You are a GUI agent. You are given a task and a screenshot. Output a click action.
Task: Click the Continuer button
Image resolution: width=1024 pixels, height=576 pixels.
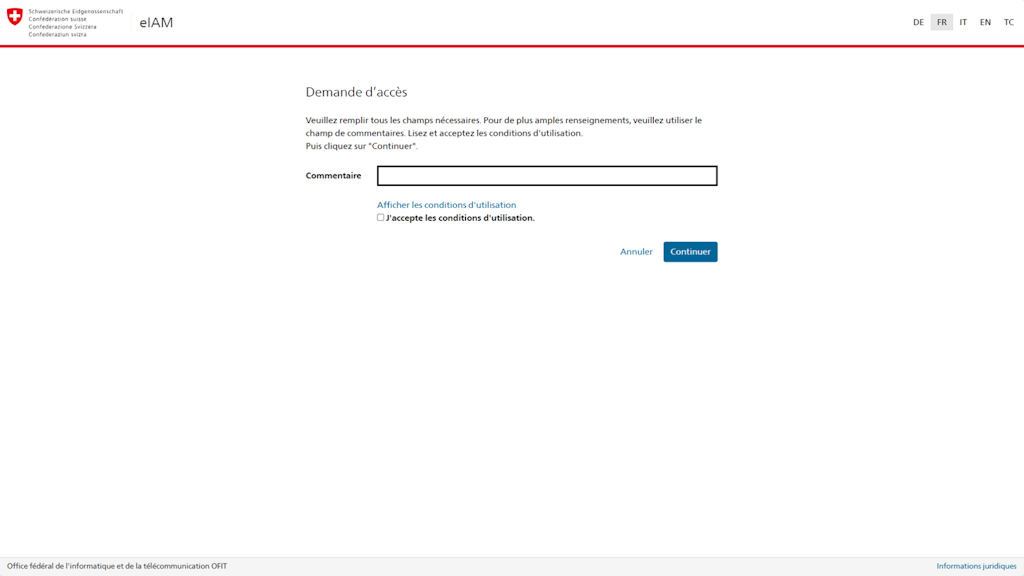click(x=690, y=251)
